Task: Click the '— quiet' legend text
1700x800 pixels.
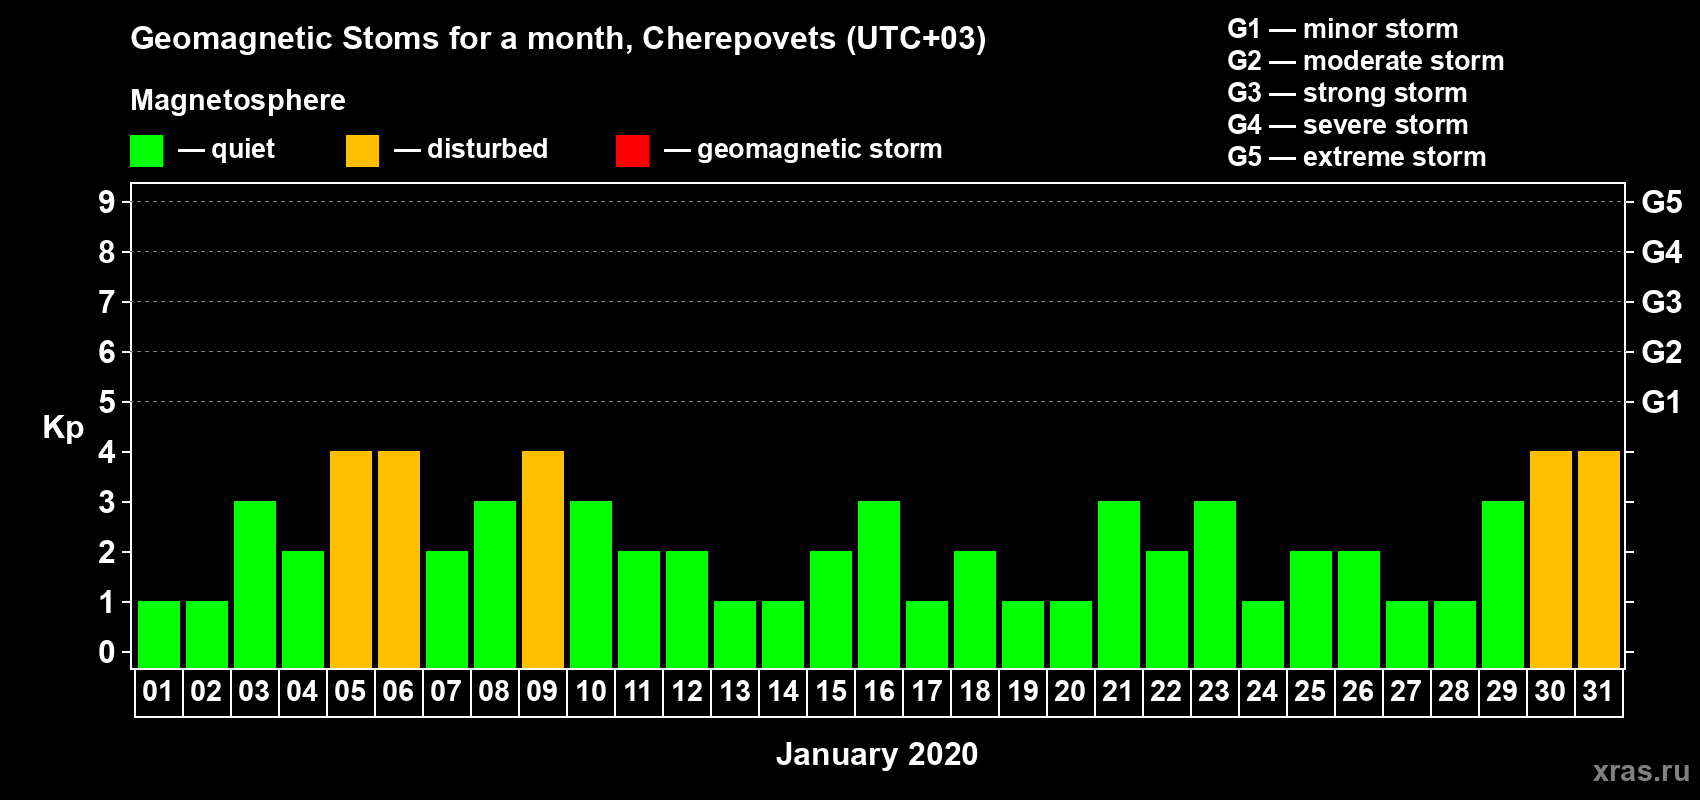Action: point(226,149)
